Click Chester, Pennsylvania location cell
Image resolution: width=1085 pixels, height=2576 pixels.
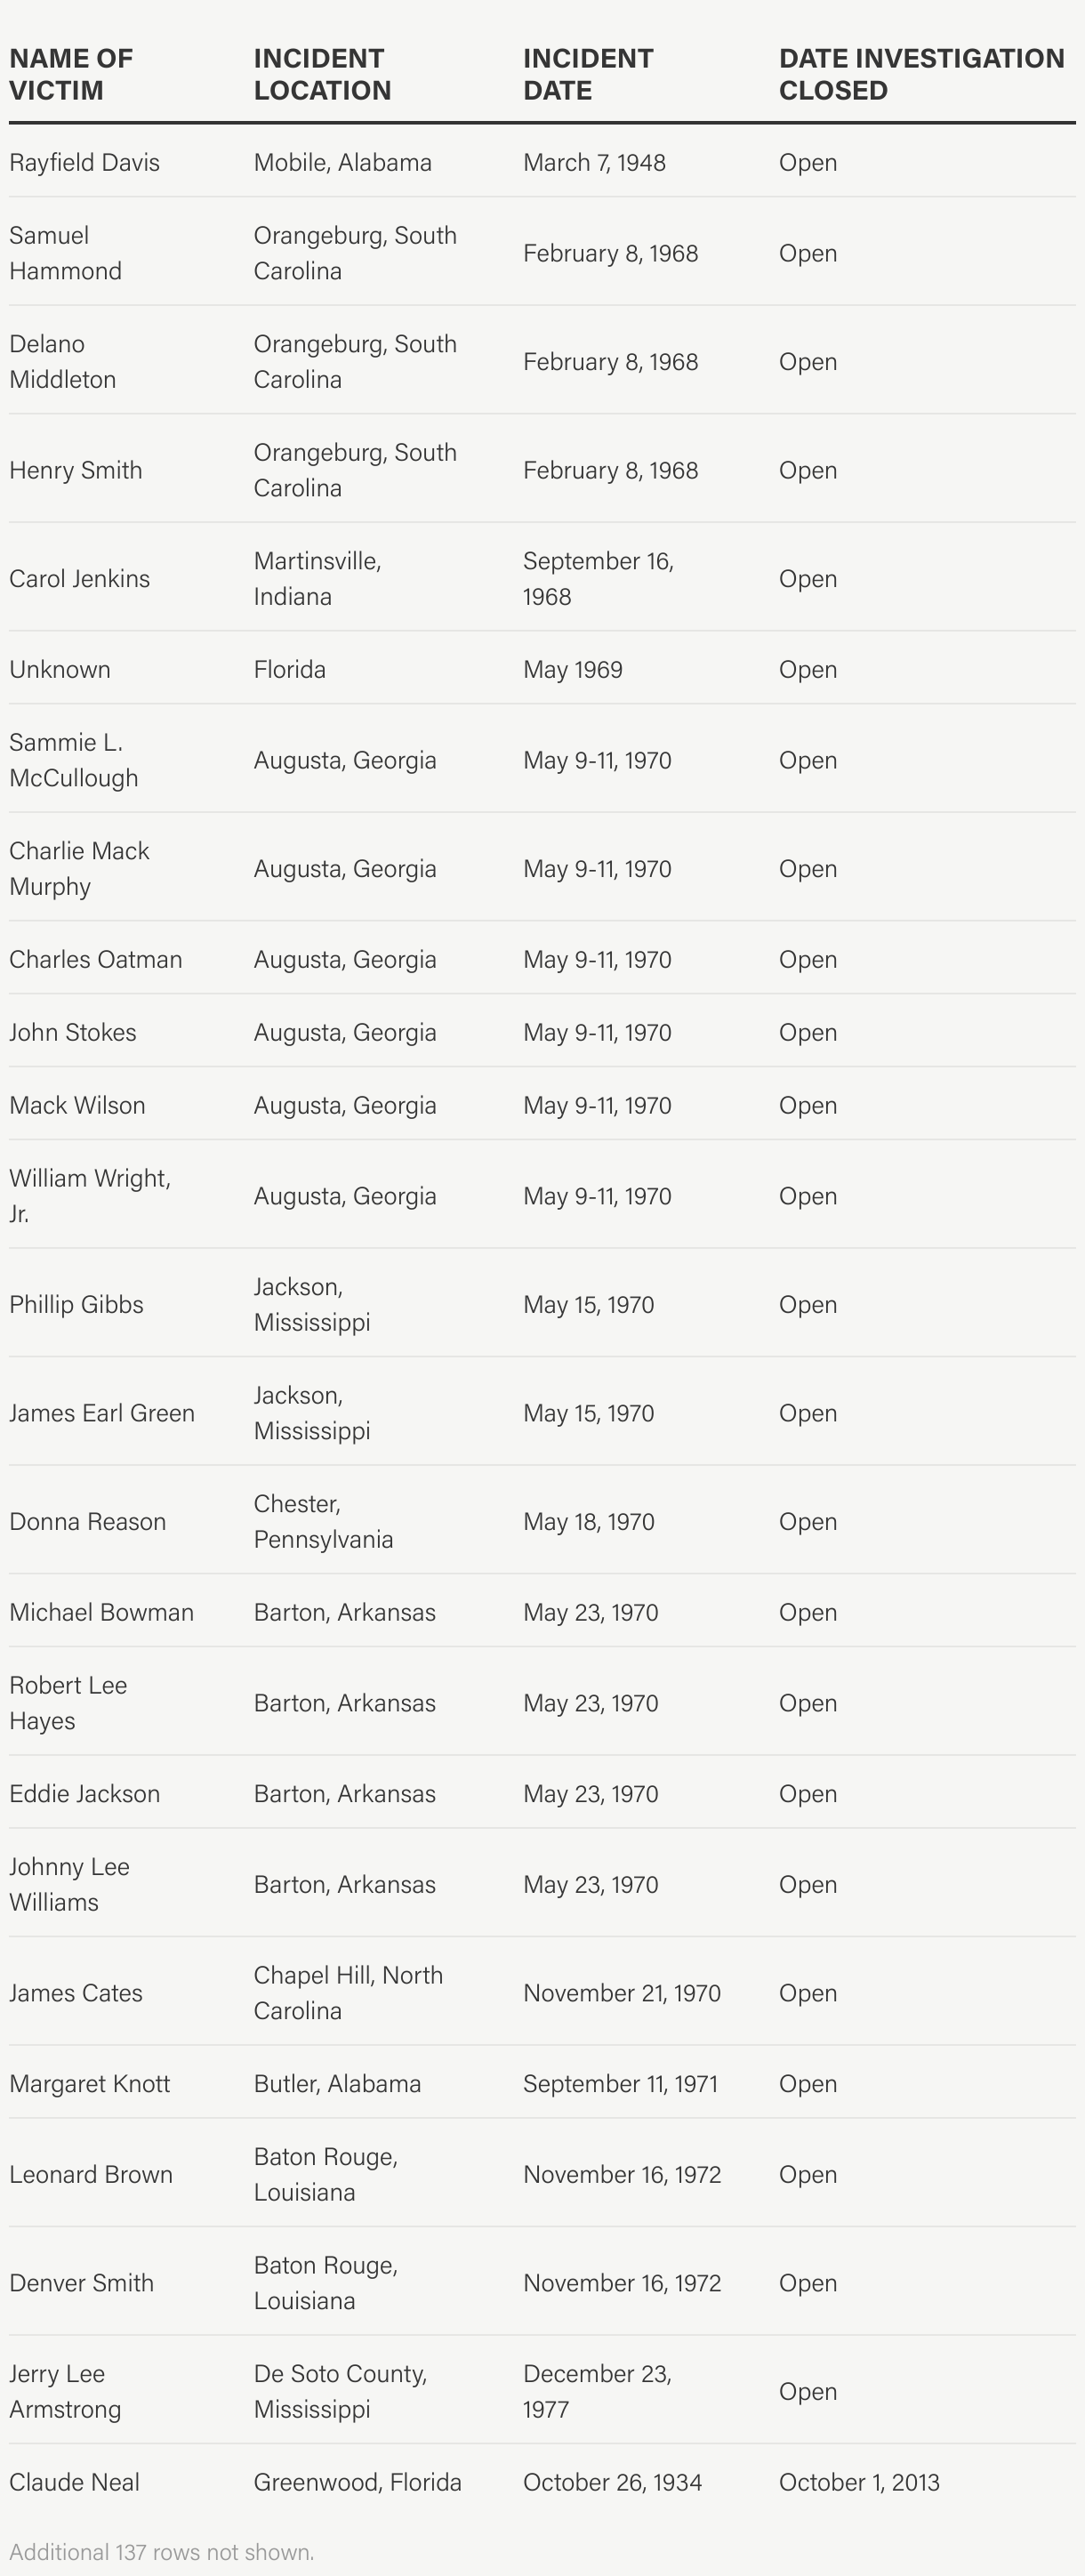(x=323, y=1521)
